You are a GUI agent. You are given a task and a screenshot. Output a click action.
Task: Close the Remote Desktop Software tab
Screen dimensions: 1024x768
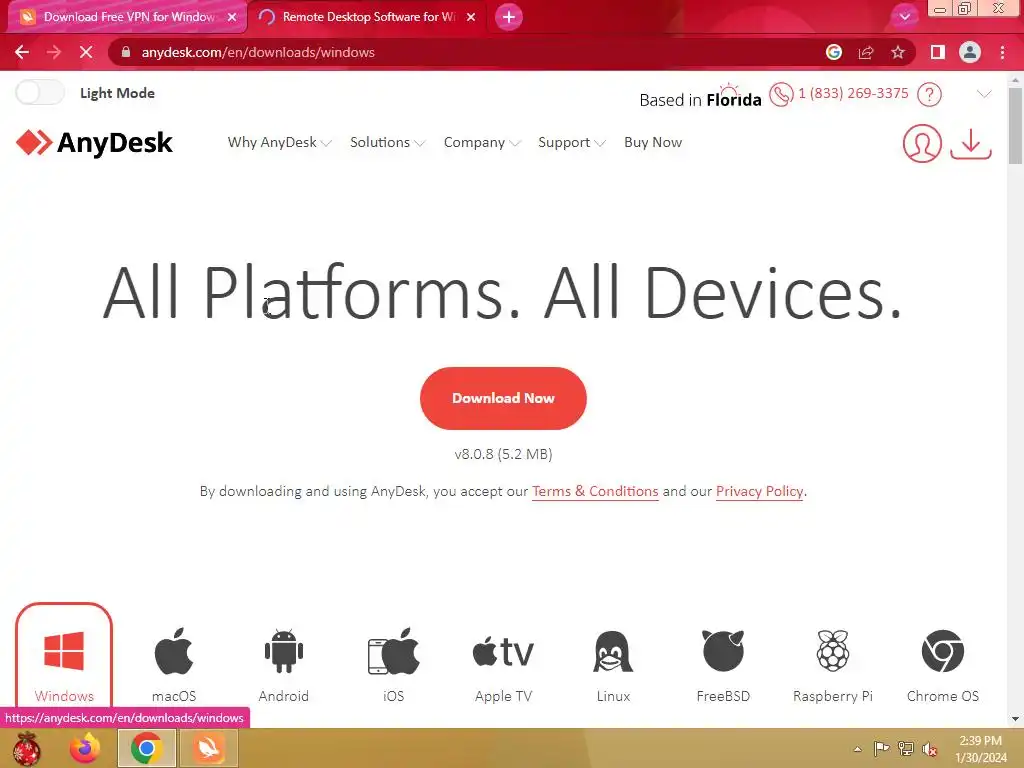(x=471, y=17)
